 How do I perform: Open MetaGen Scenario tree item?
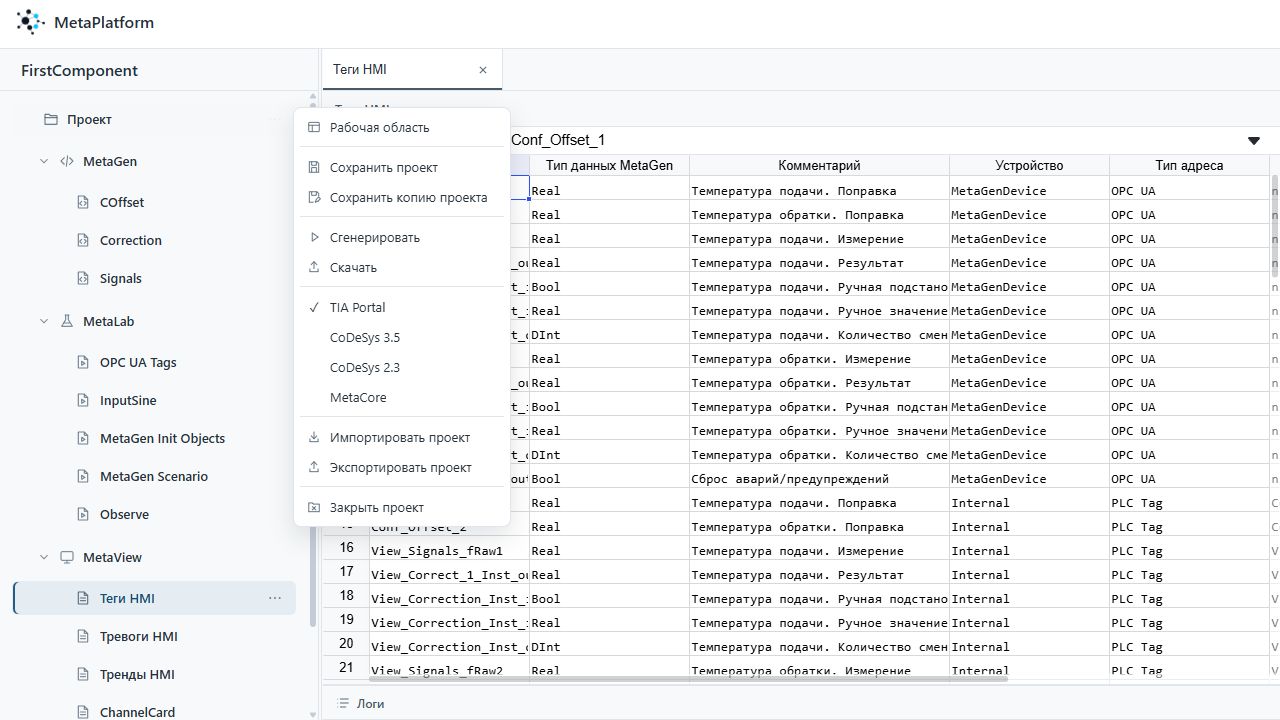154,476
